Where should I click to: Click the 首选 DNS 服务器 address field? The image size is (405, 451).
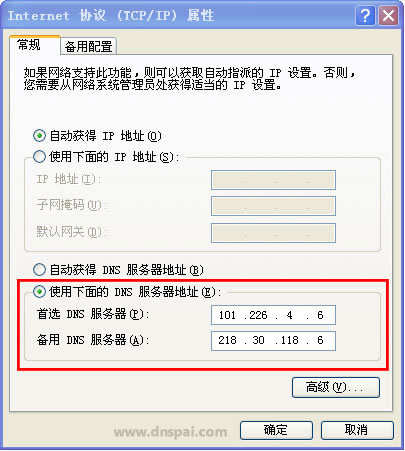point(273,315)
